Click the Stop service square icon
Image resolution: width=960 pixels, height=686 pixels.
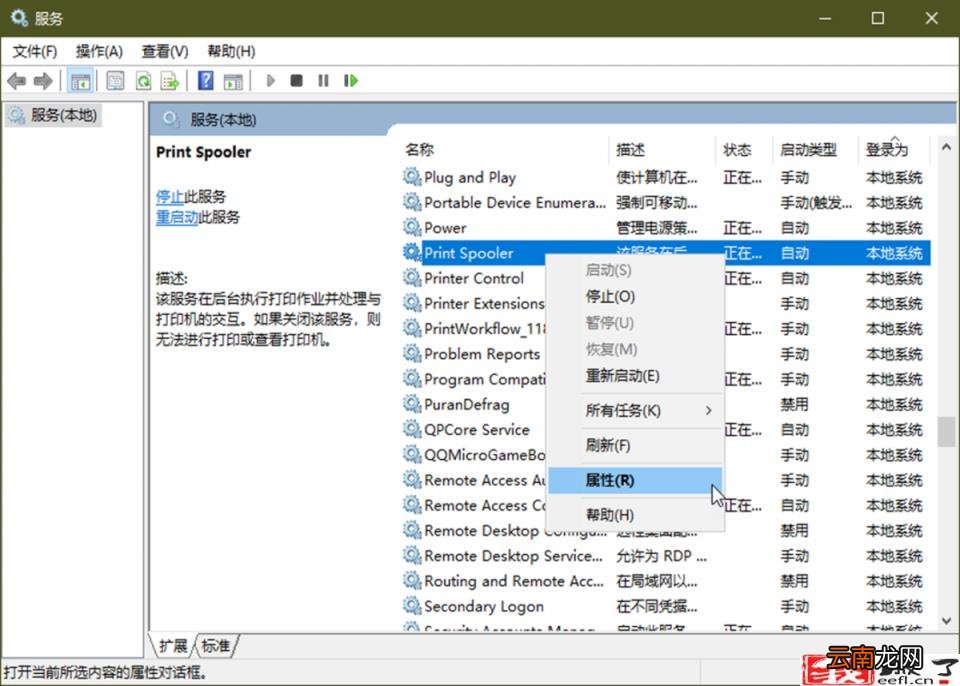click(296, 81)
